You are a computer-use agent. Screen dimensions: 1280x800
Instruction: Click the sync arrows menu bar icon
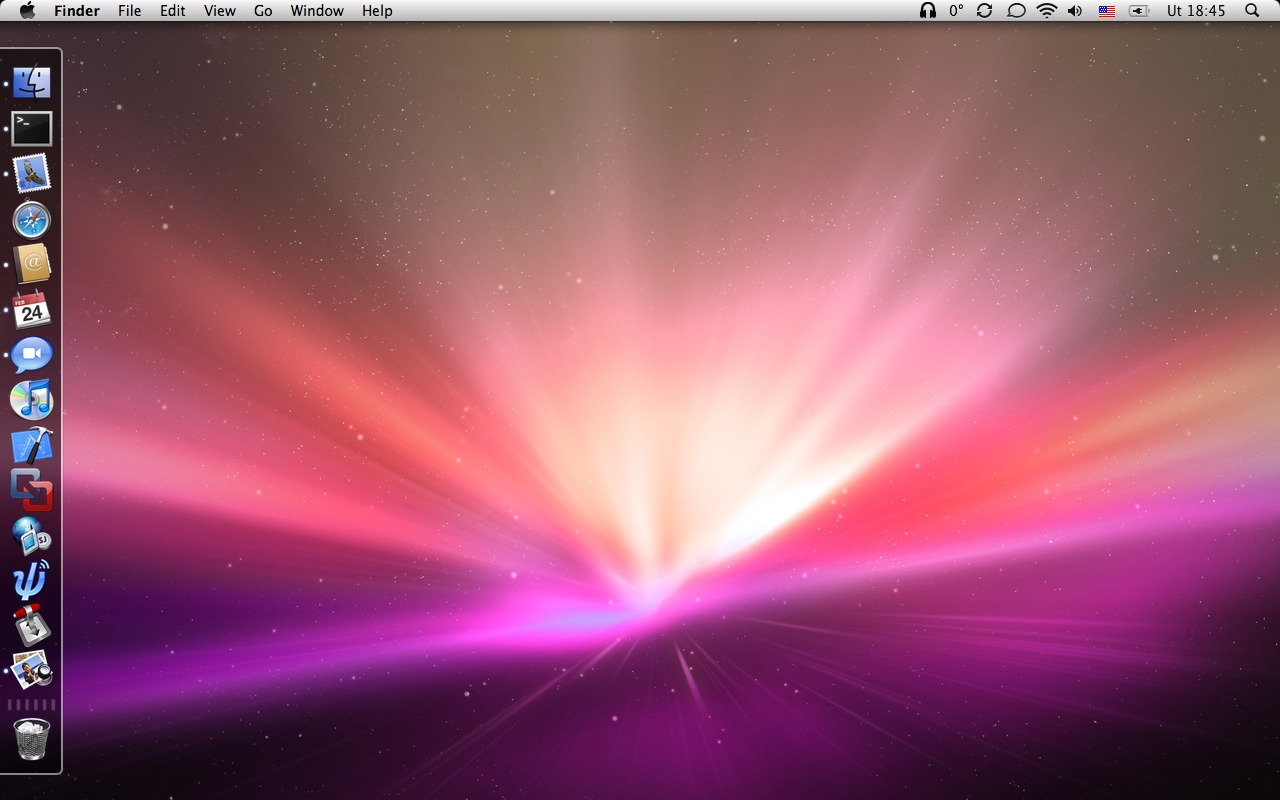pos(985,11)
